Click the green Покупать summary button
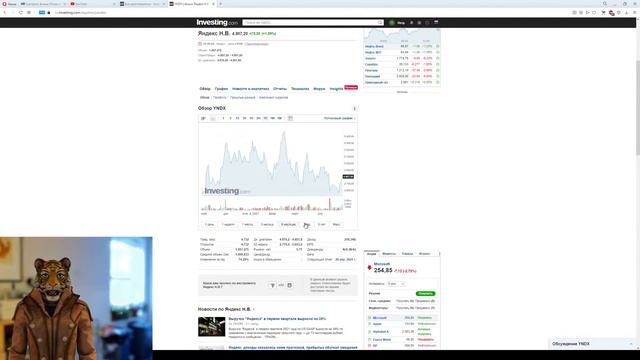The width and height of the screenshot is (640, 360). click(x=425, y=293)
